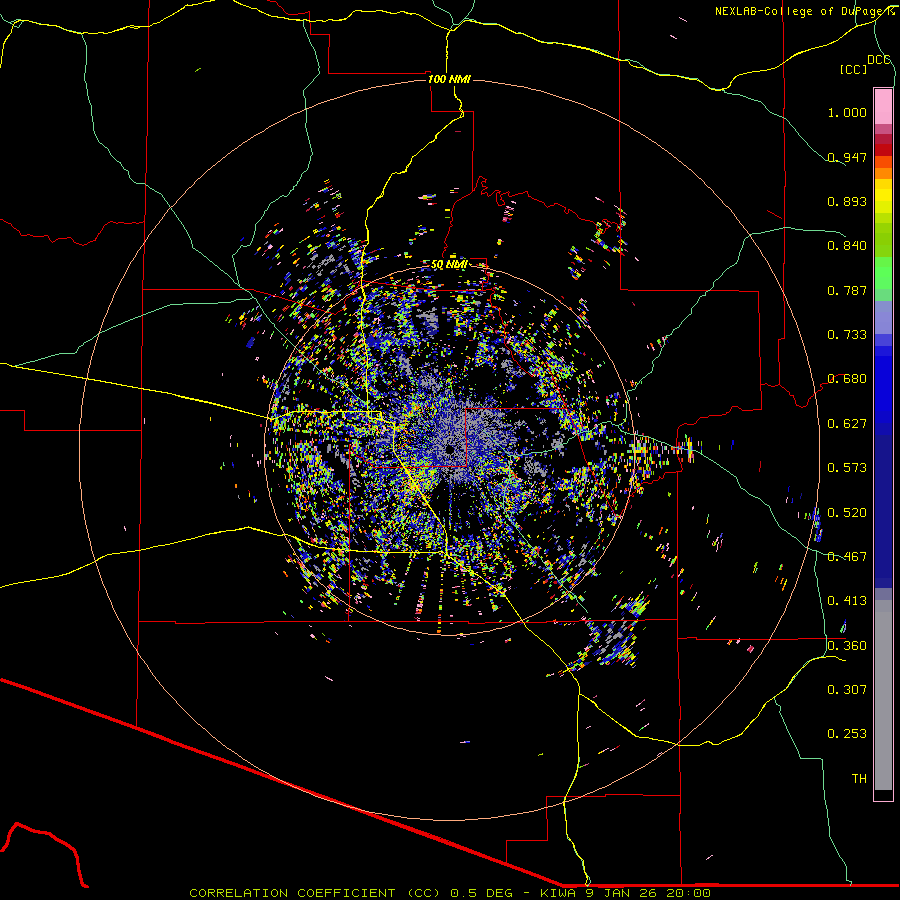The height and width of the screenshot is (900, 900).
Task: Click the 0.947 value on the color scale
Action: click(847, 157)
